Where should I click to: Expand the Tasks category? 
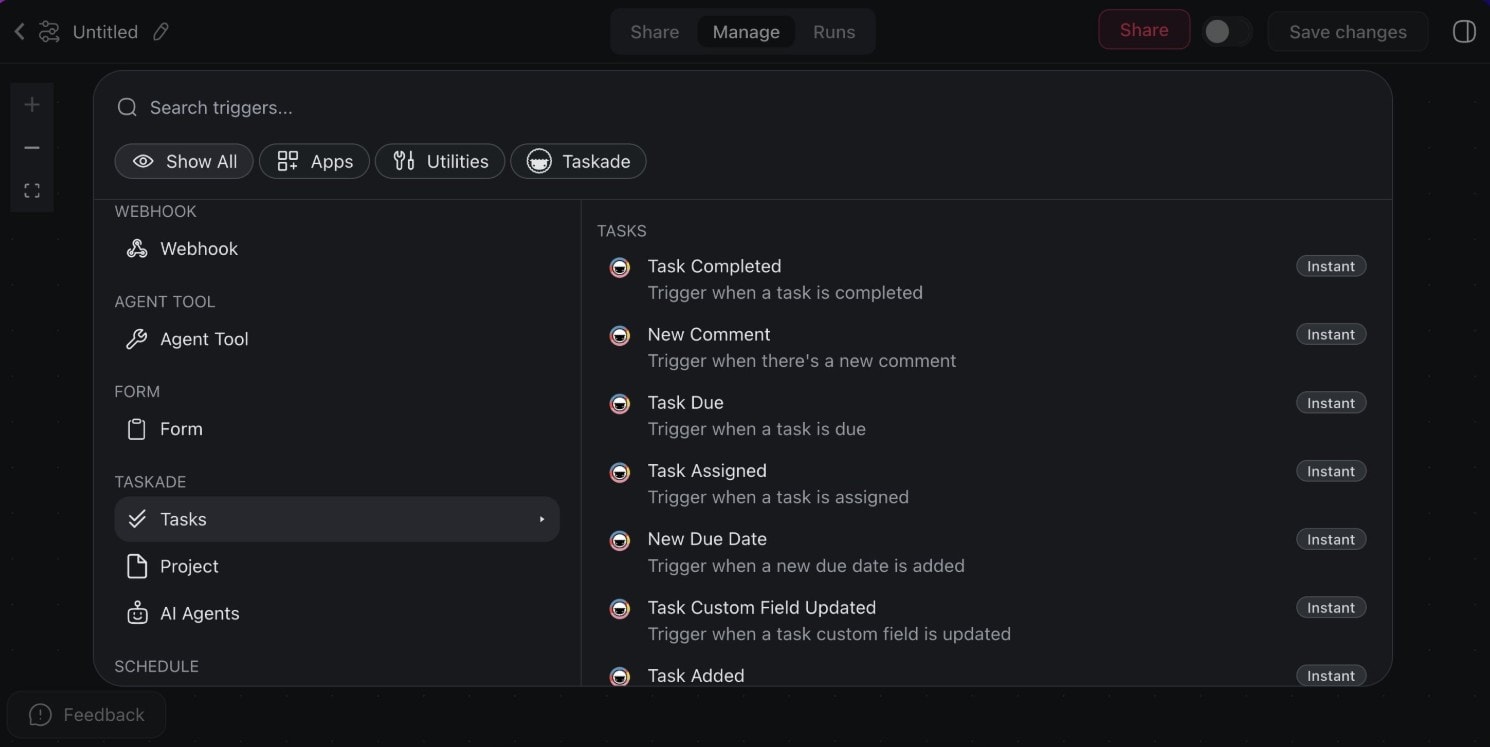point(336,519)
